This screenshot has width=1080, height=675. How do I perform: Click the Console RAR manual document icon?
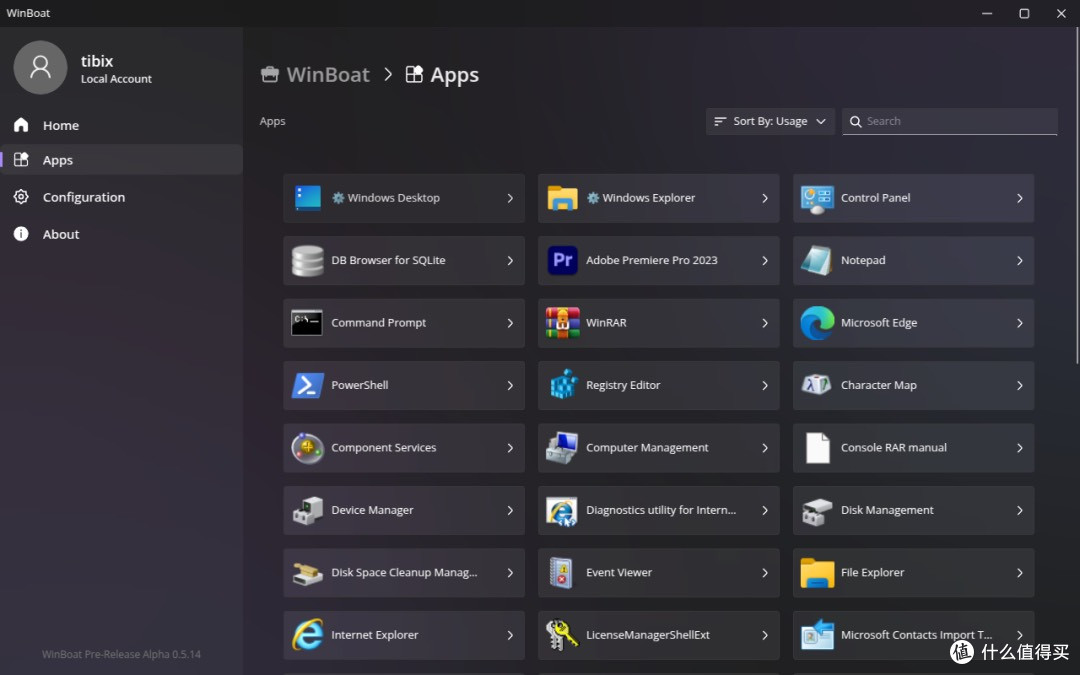818,448
